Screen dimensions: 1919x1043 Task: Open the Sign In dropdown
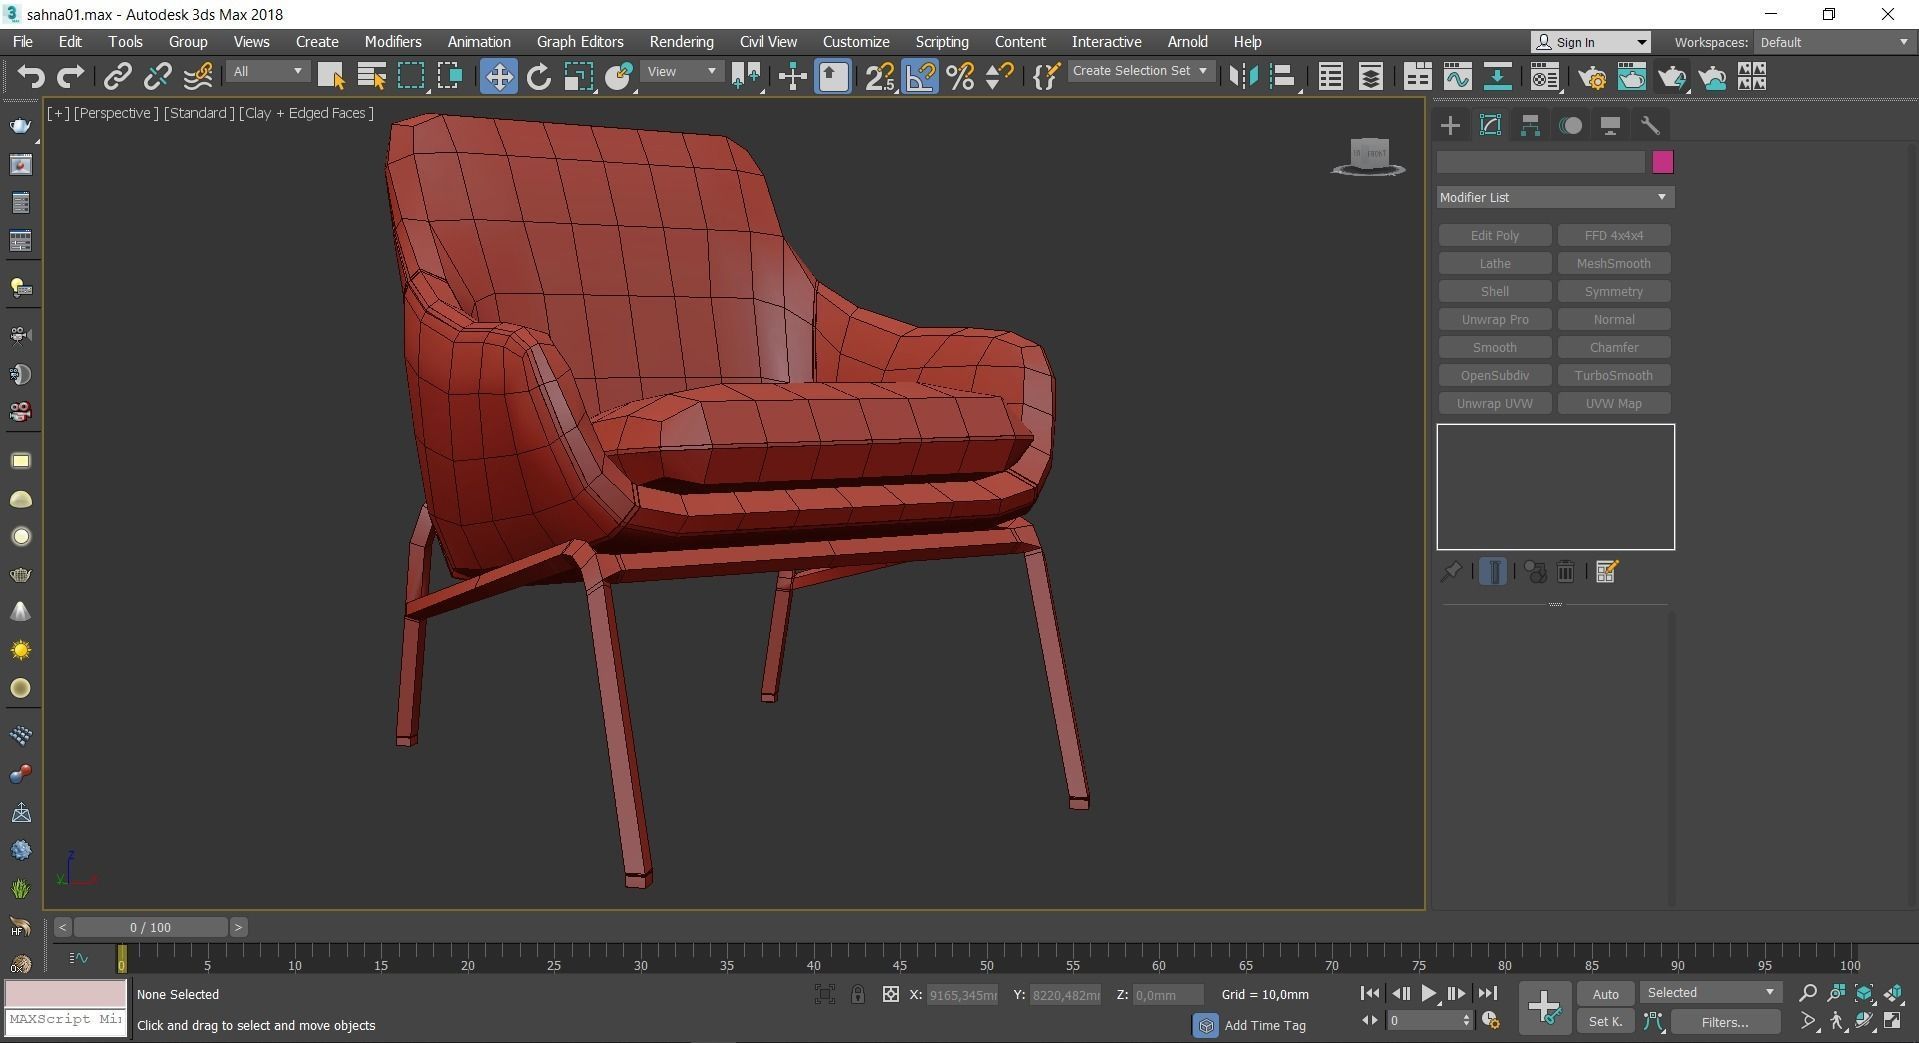point(1590,42)
